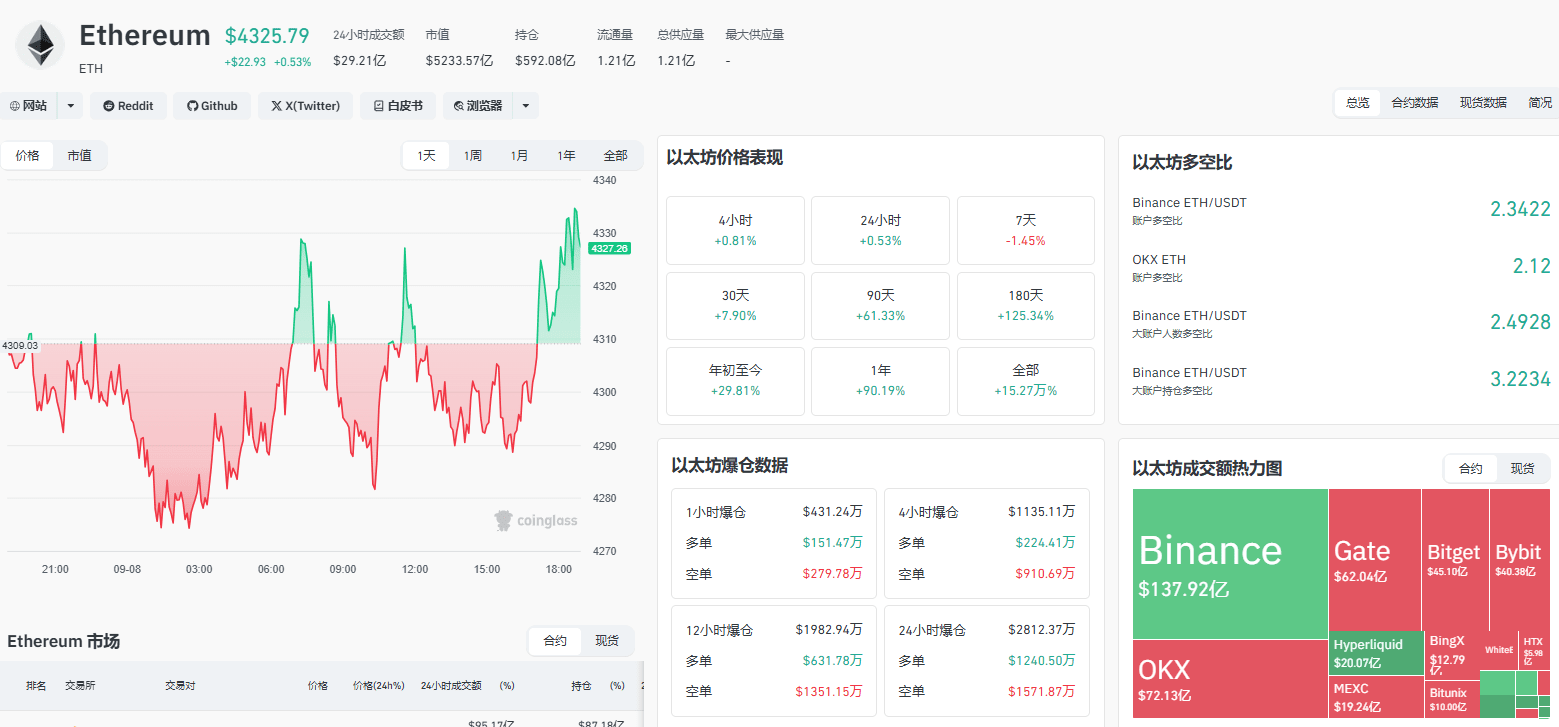
Task: Click the Gate heatmap tile
Action: (1375, 560)
